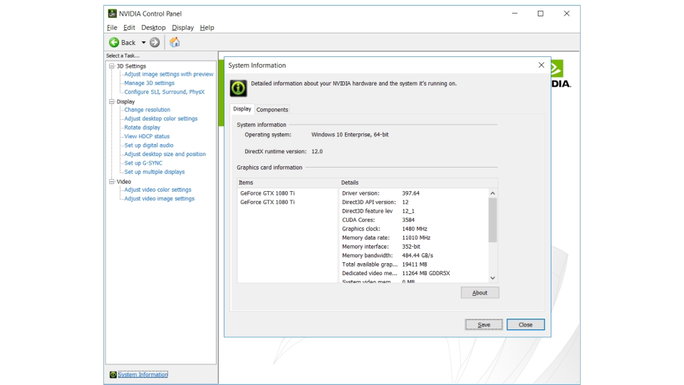This screenshot has width=684, height=385.
Task: Open the Desktop menu
Action: coord(153,27)
